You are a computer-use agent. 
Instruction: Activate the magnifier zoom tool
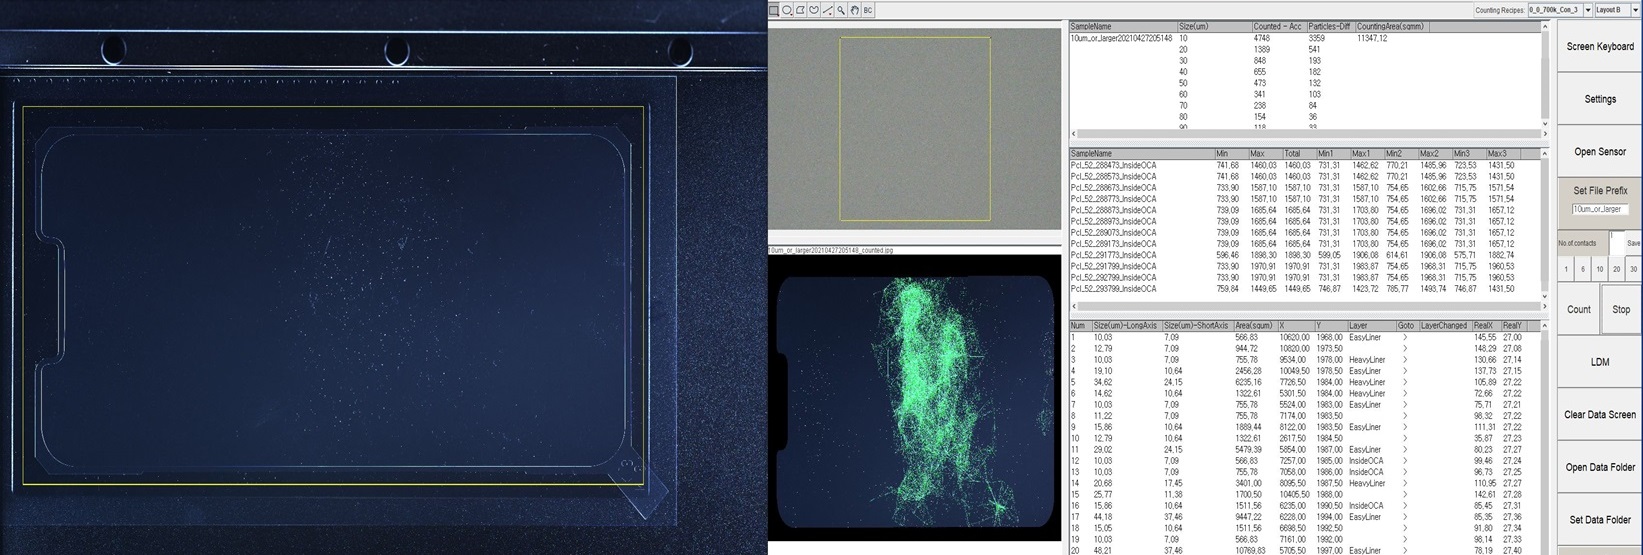[841, 10]
